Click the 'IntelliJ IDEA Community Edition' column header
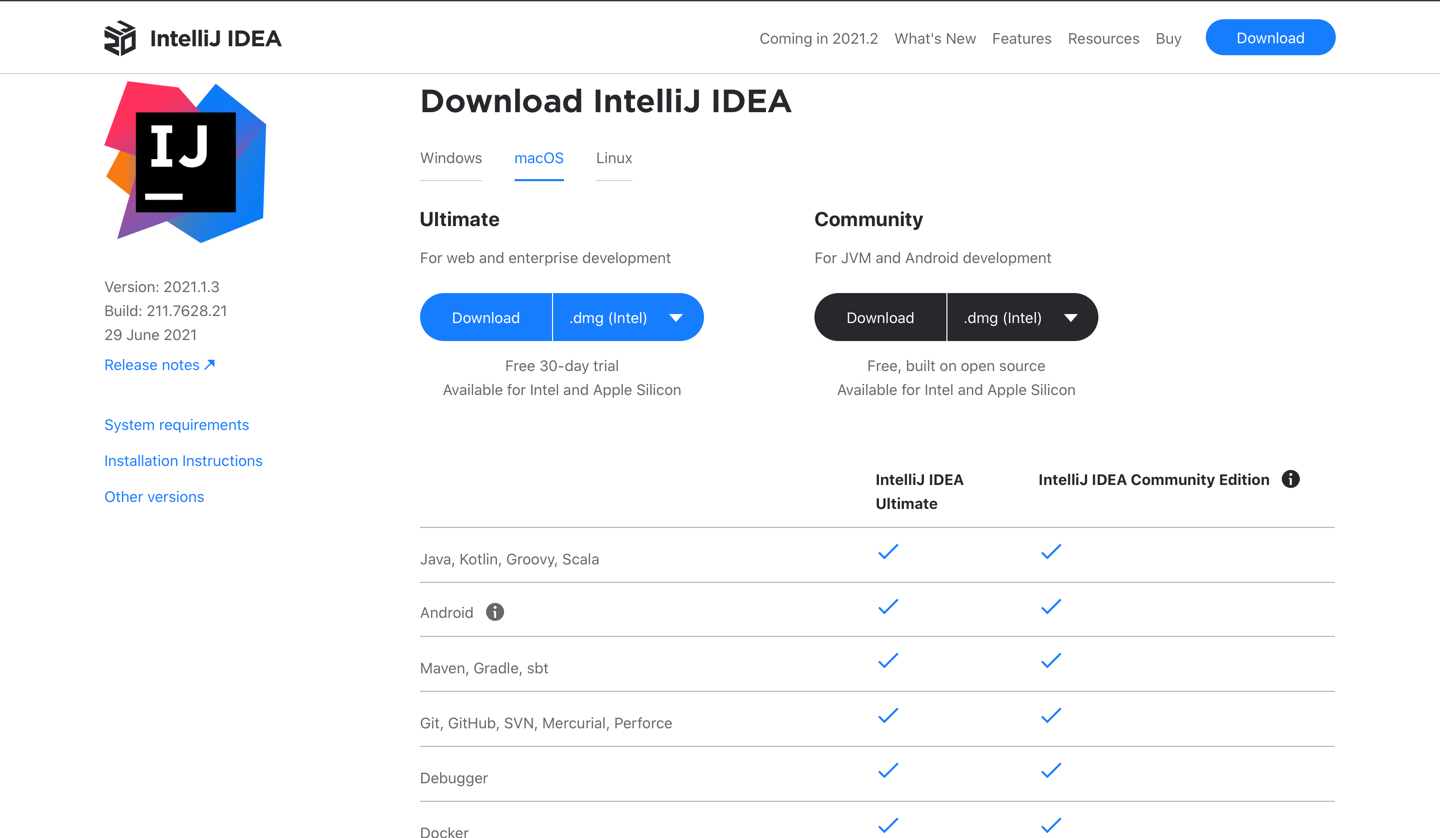This screenshot has width=1440, height=838. [1154, 480]
